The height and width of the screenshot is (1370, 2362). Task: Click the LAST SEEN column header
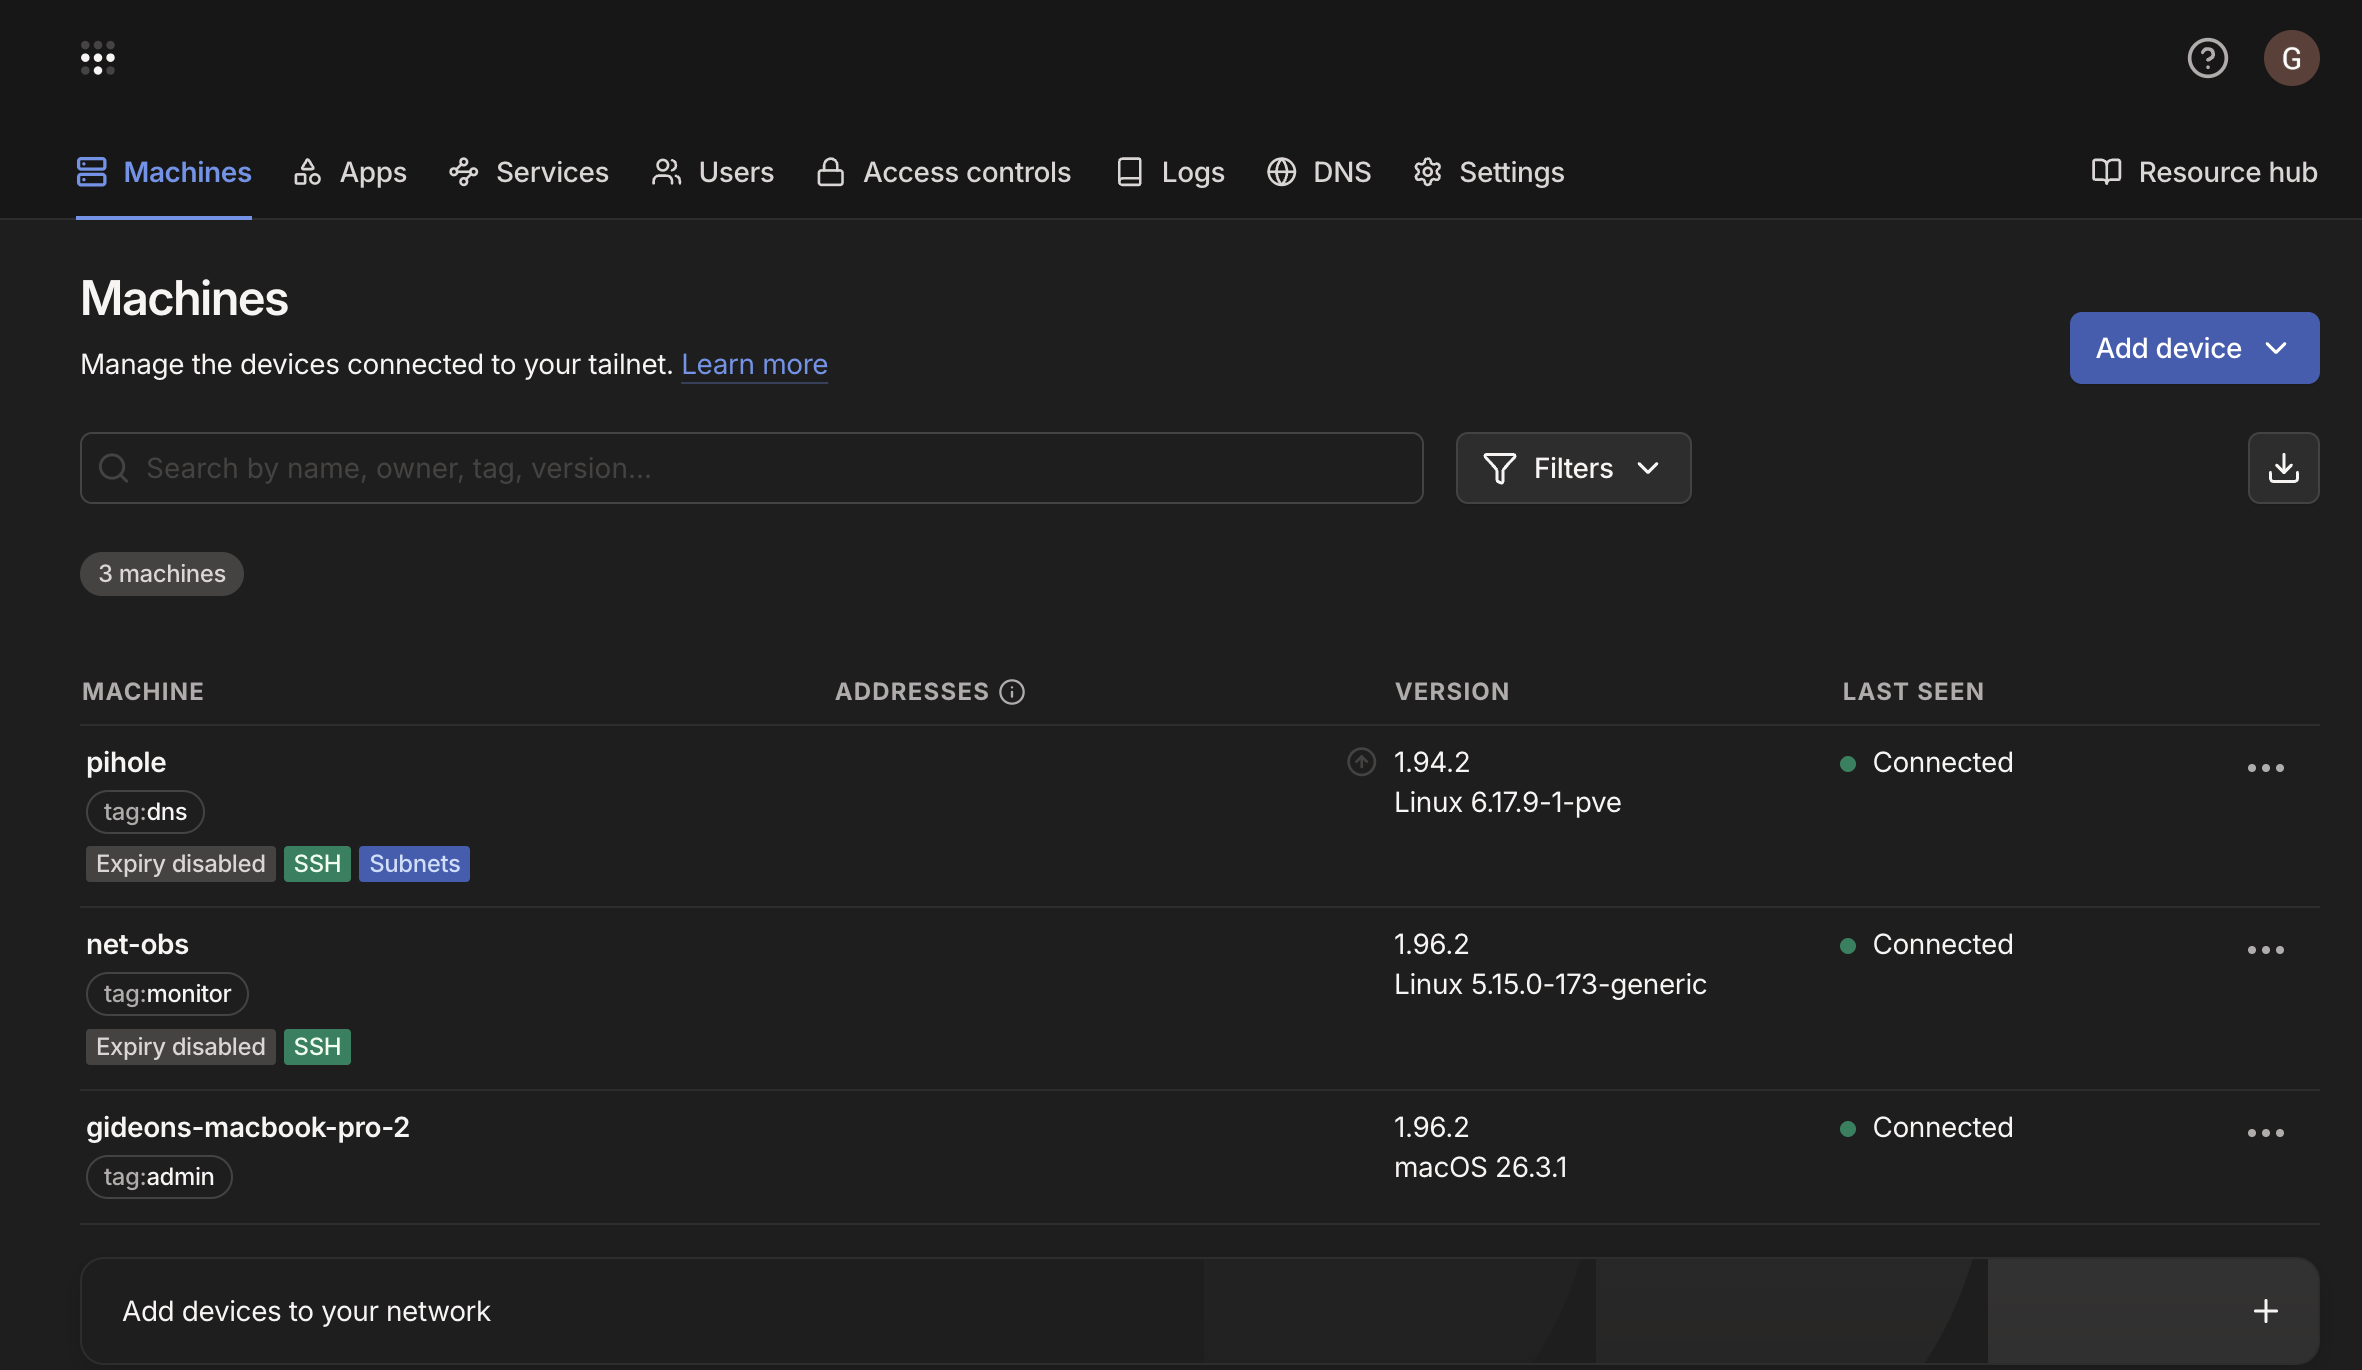coord(1913,692)
